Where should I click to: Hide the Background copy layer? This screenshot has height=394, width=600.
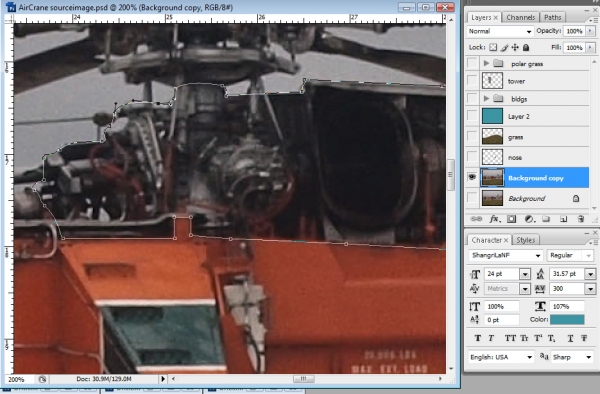(472, 177)
